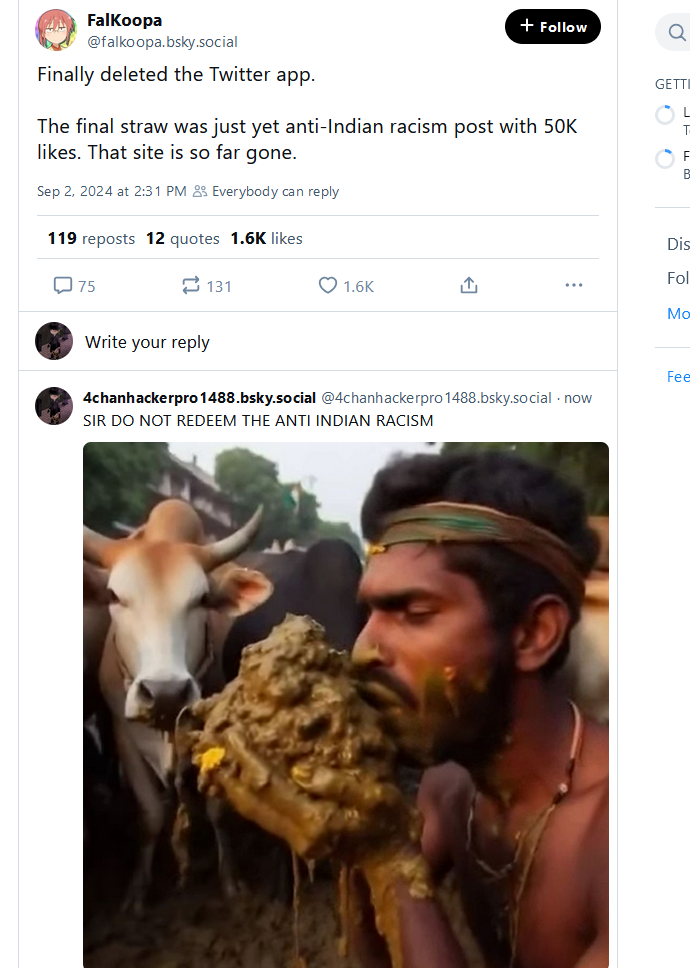690x968 pixels.
Task: Open the attached image in the reply
Action: [345, 700]
